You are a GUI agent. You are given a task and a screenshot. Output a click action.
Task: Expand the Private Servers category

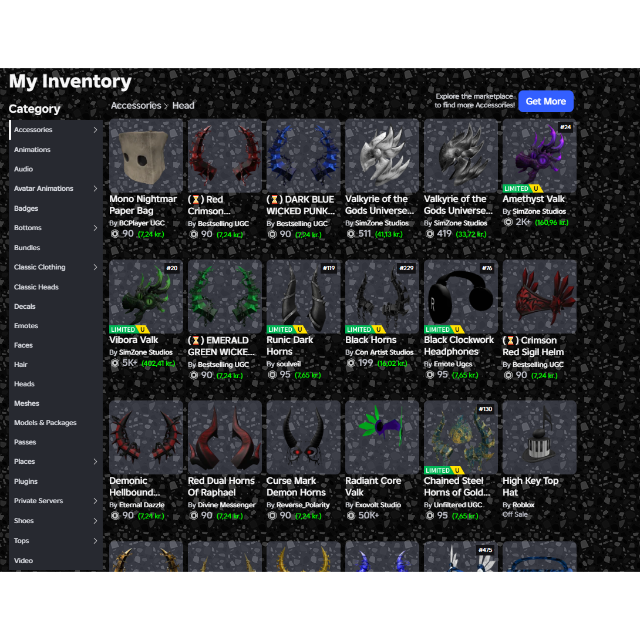tap(96, 501)
